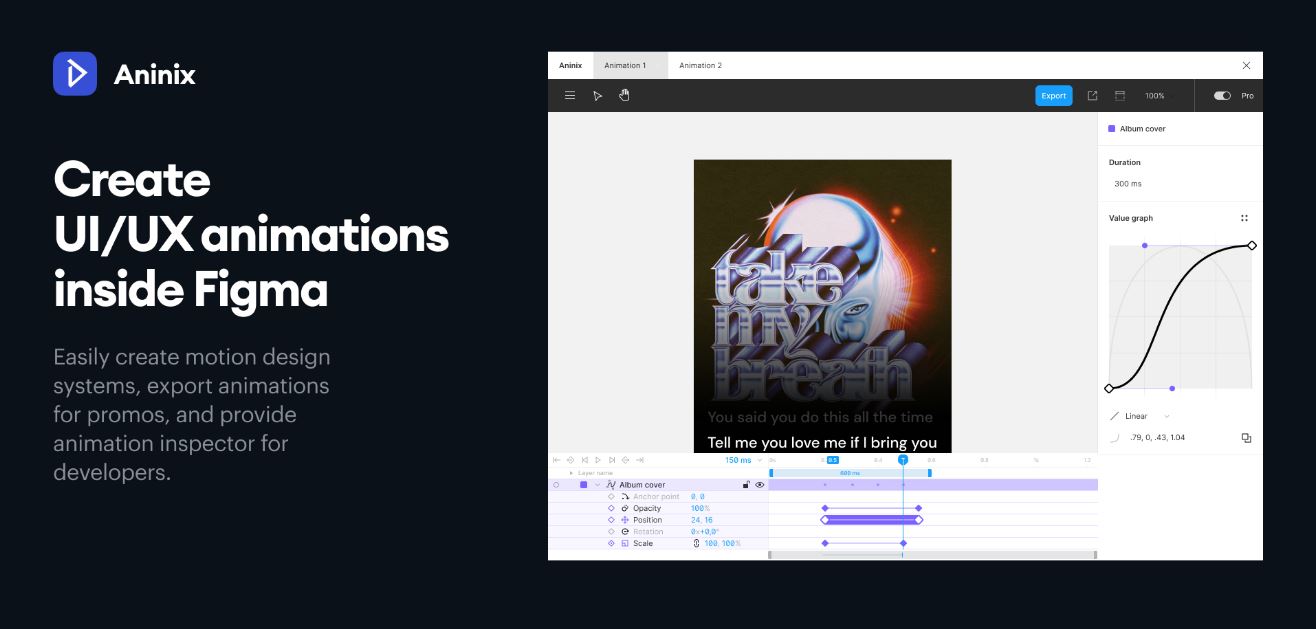Collapse the Album cover layer properties

pyautogui.click(x=597, y=485)
